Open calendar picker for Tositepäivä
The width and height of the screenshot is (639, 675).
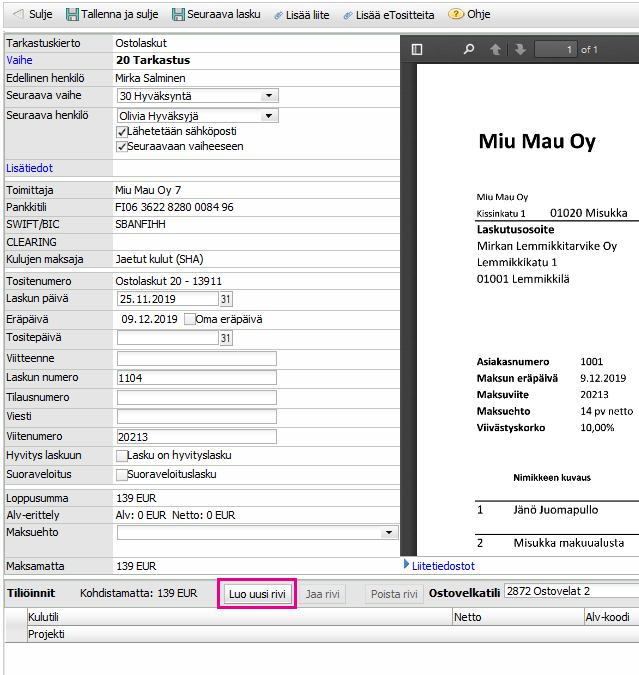coord(226,338)
